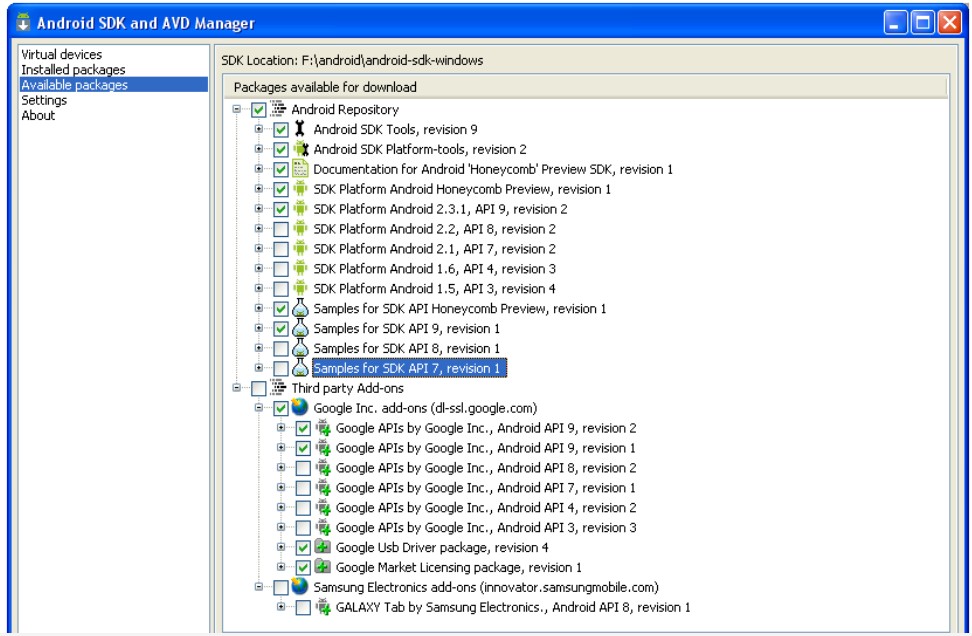The width and height of the screenshot is (972, 636).
Task: Click Android robot icon for SDK Platform 1.5
Action: 300,288
